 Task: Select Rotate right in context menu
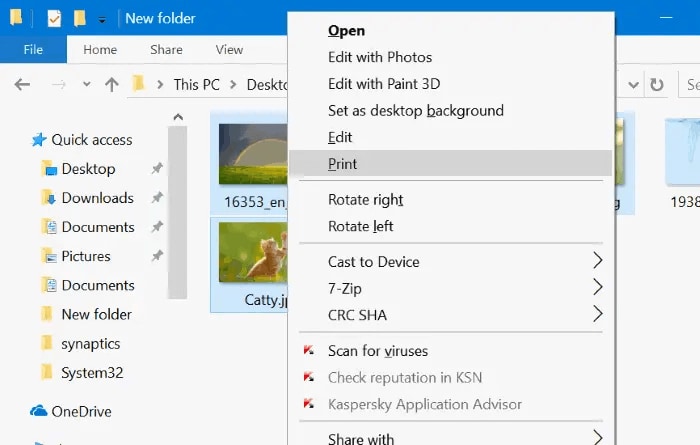365,200
